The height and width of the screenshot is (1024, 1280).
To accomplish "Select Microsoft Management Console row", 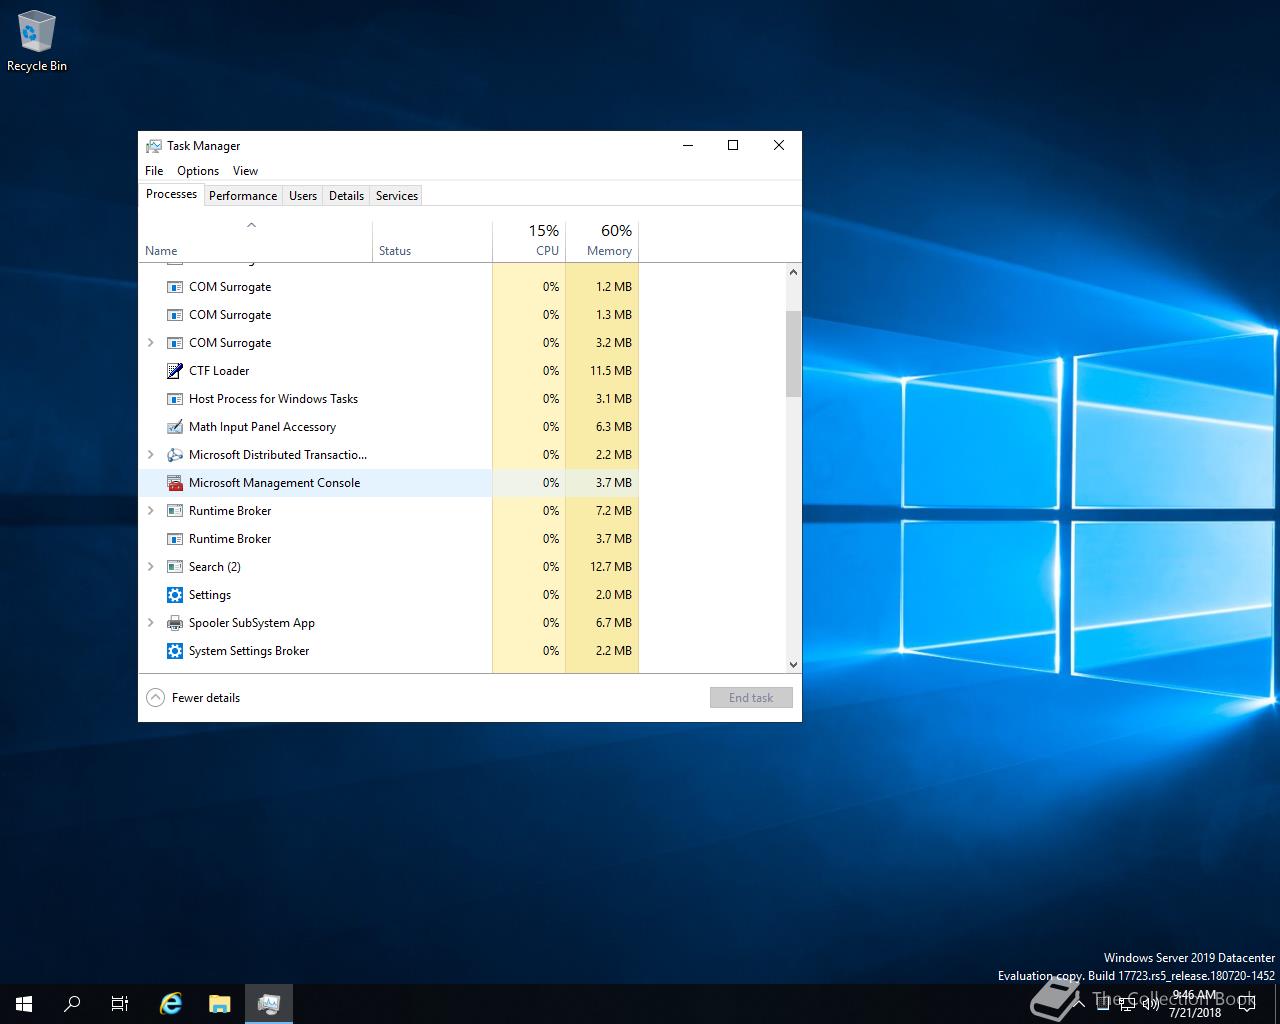I will 388,483.
